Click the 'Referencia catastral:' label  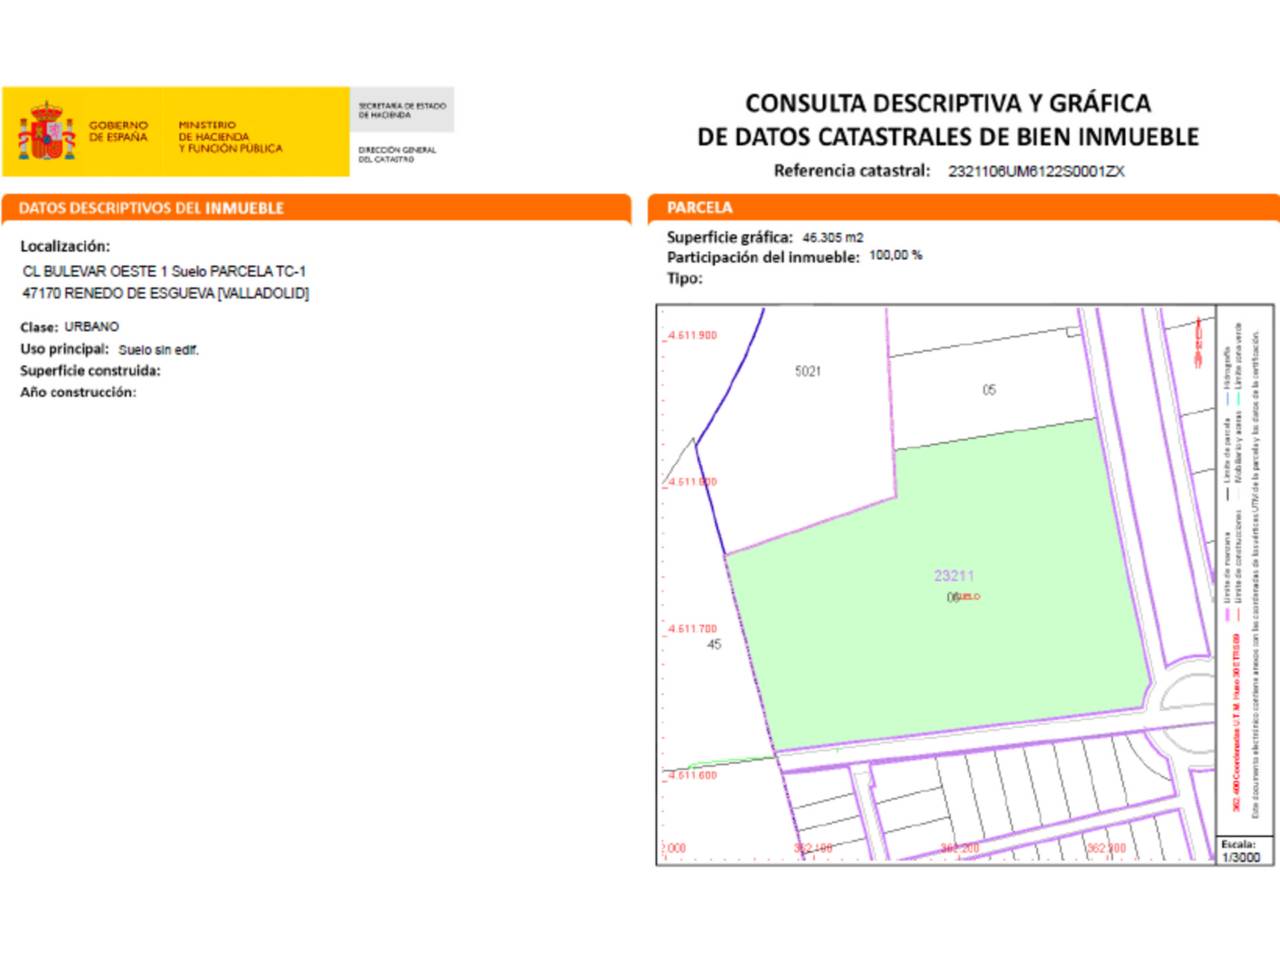point(852,171)
